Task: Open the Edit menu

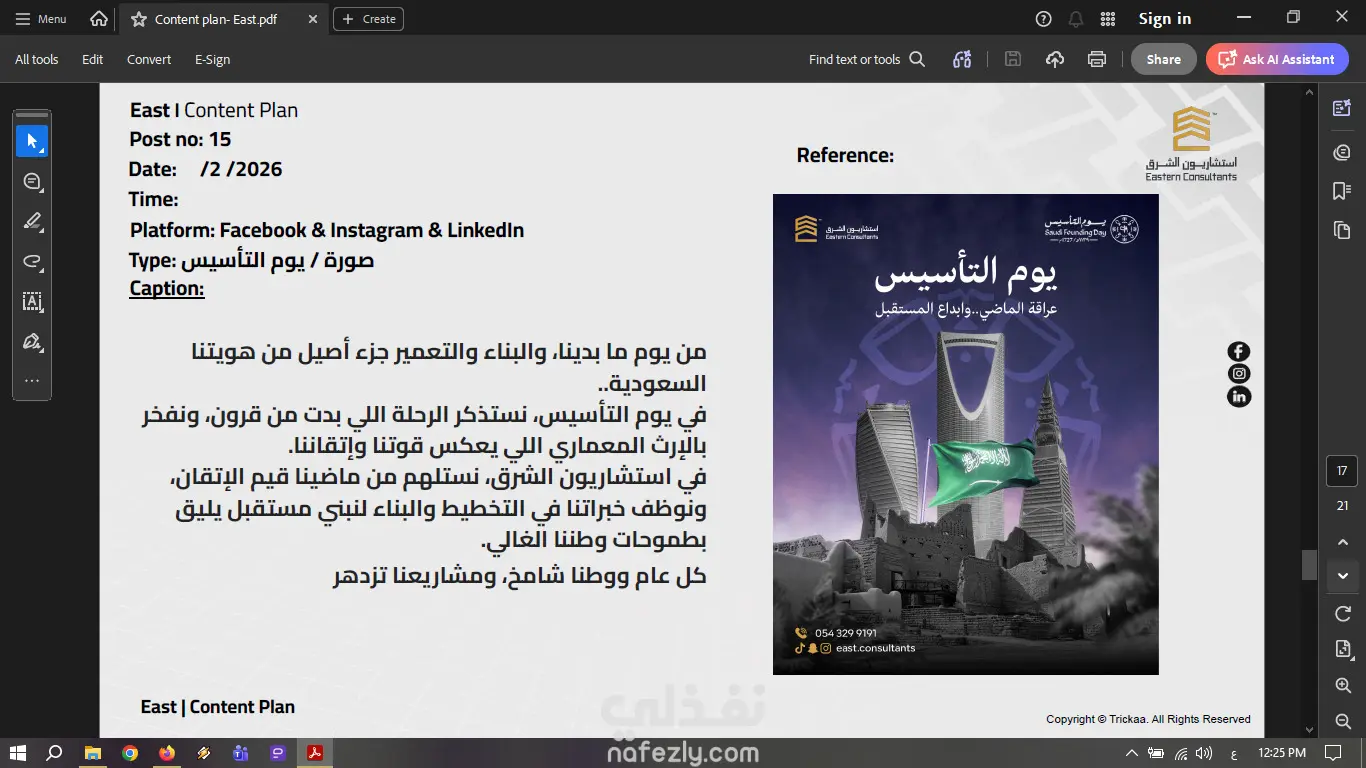Action: (93, 59)
